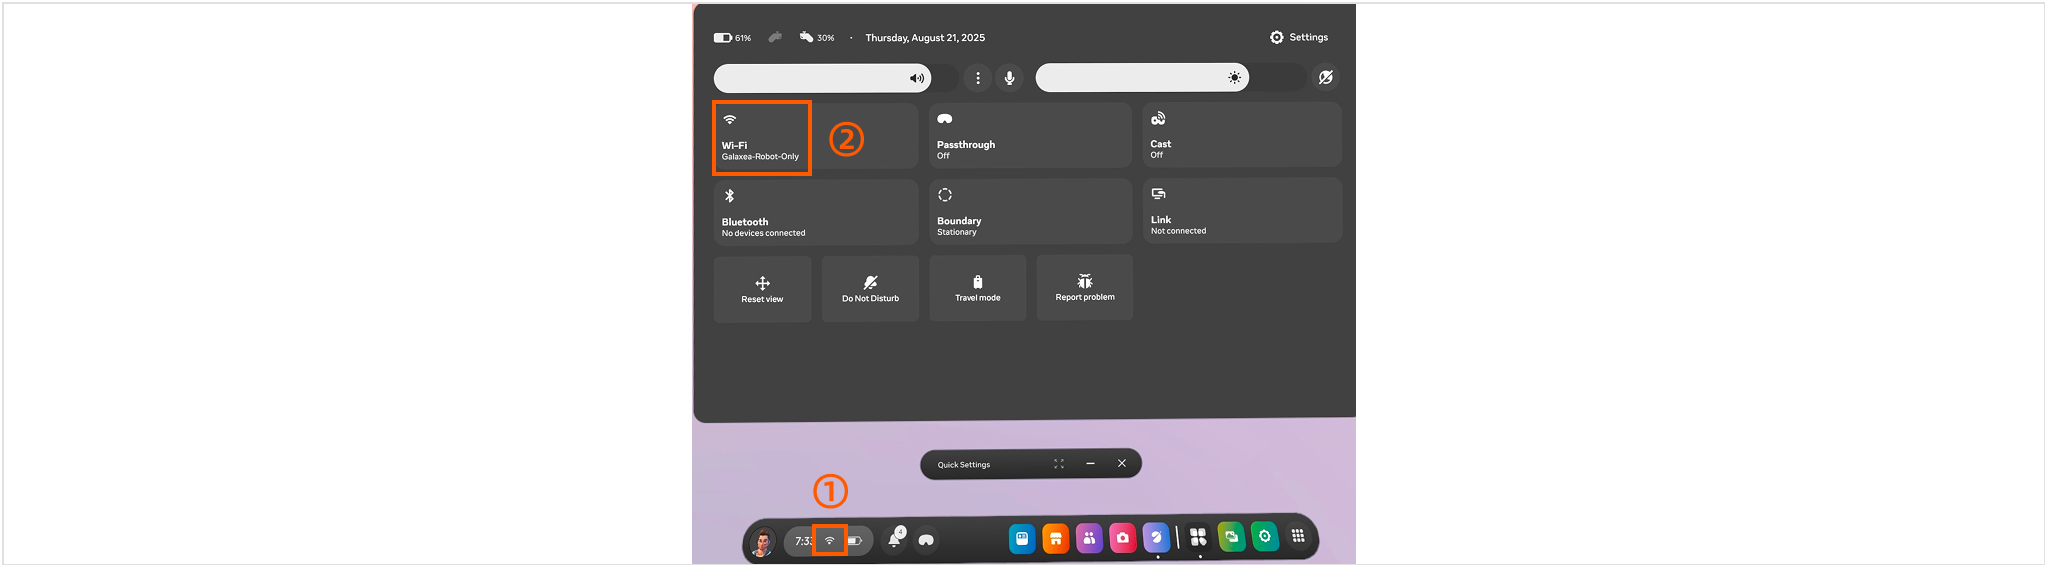Viewport: 2045px width, 565px height.
Task: Click the Wi-Fi status icon in the dock
Action: 829,540
